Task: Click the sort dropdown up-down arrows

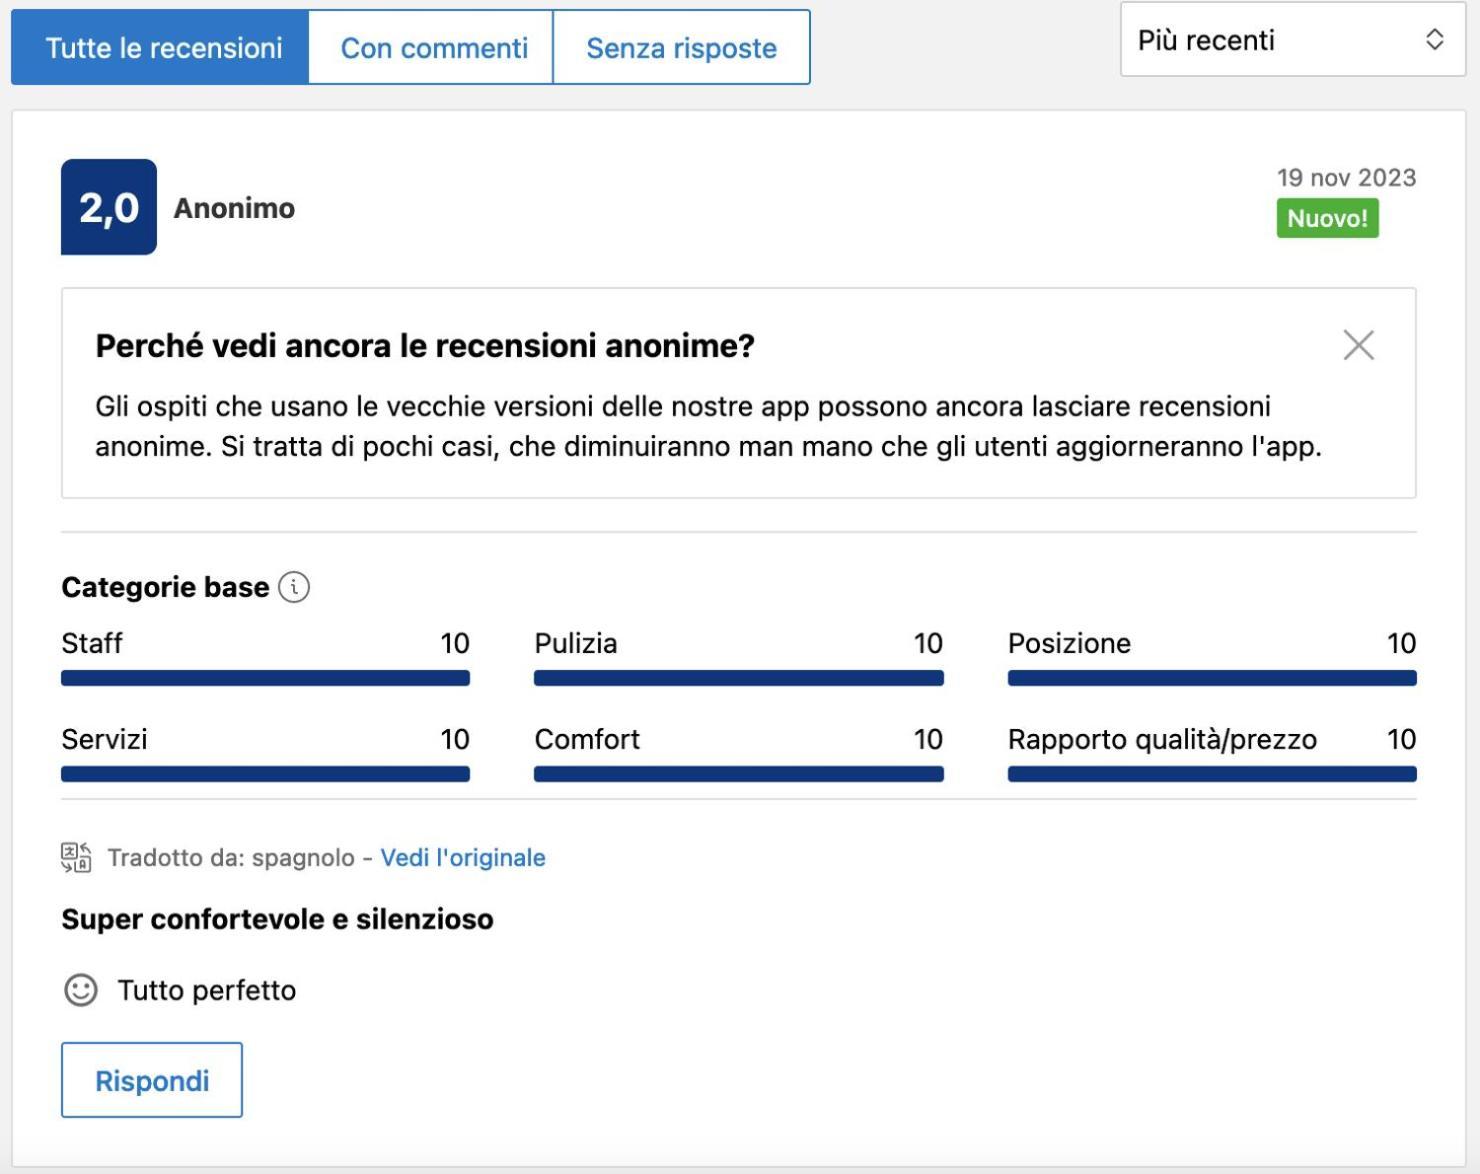Action: pyautogui.click(x=1434, y=40)
